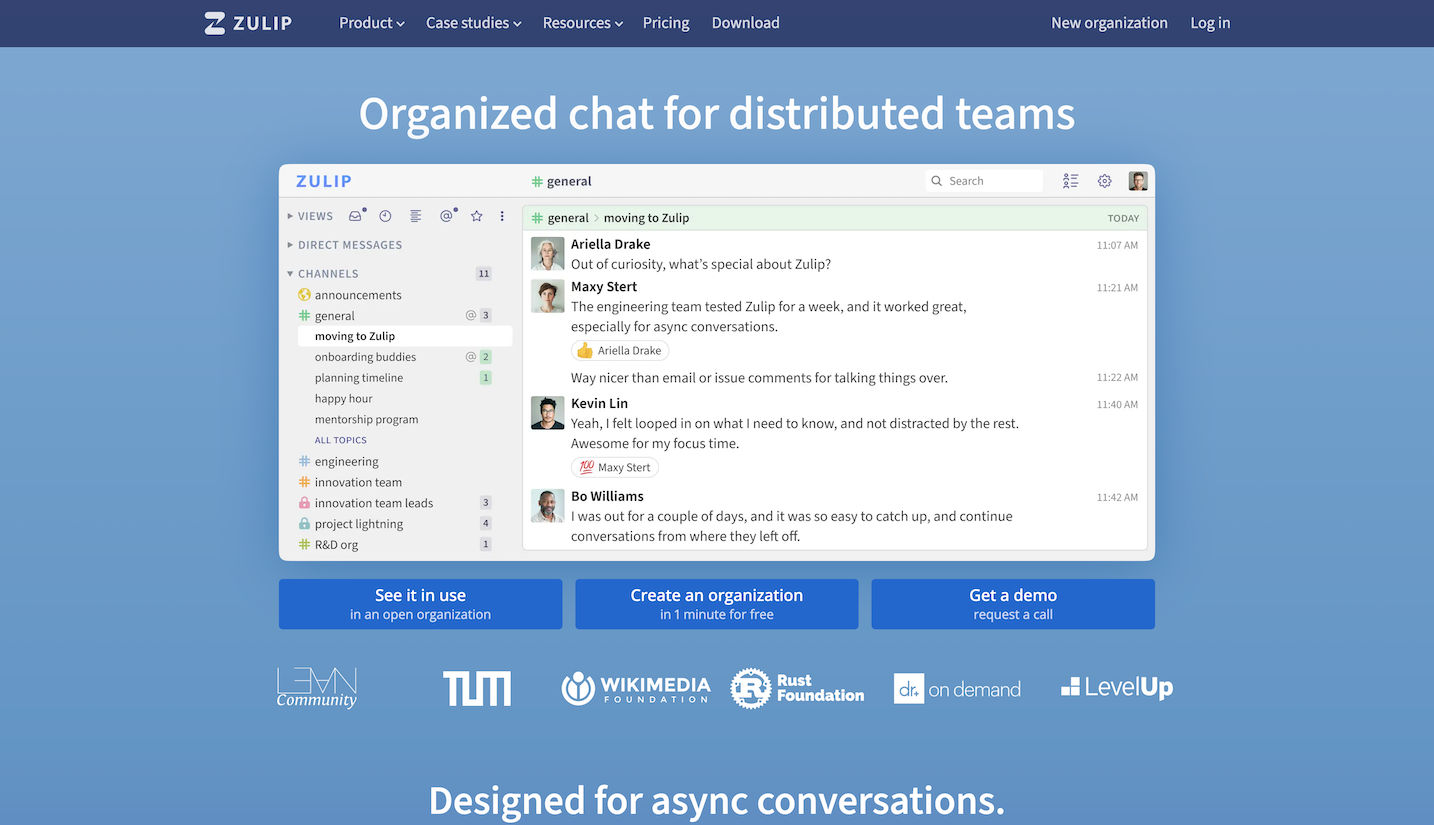Go to the Download page
This screenshot has height=825, width=1434.
pyautogui.click(x=746, y=23)
